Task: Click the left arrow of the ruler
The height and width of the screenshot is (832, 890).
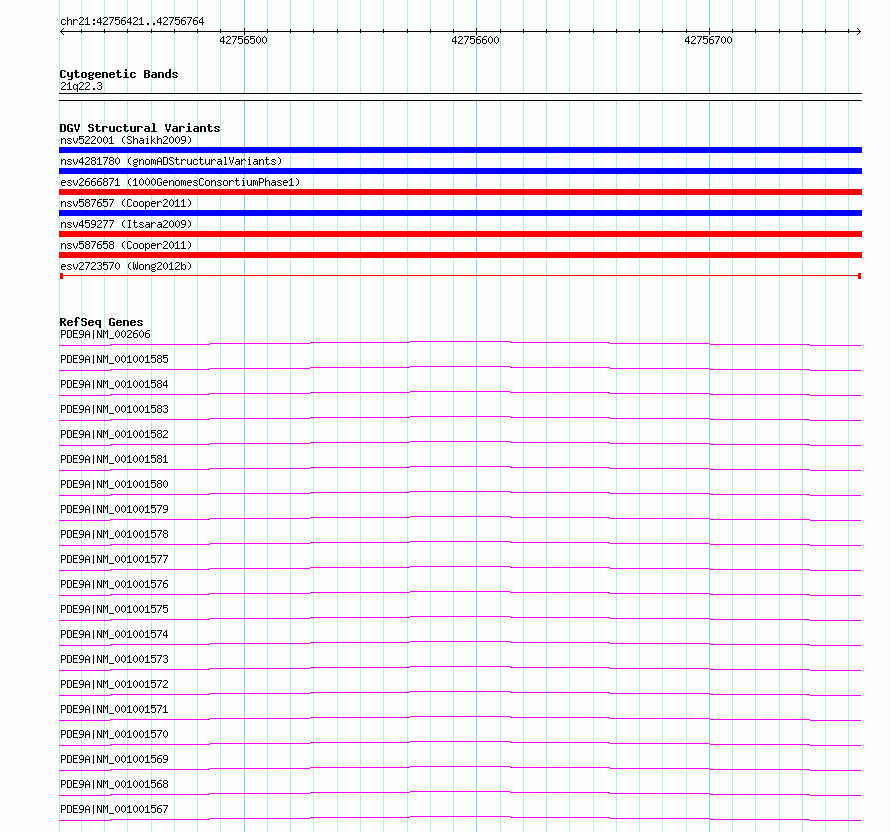Action: click(x=62, y=31)
